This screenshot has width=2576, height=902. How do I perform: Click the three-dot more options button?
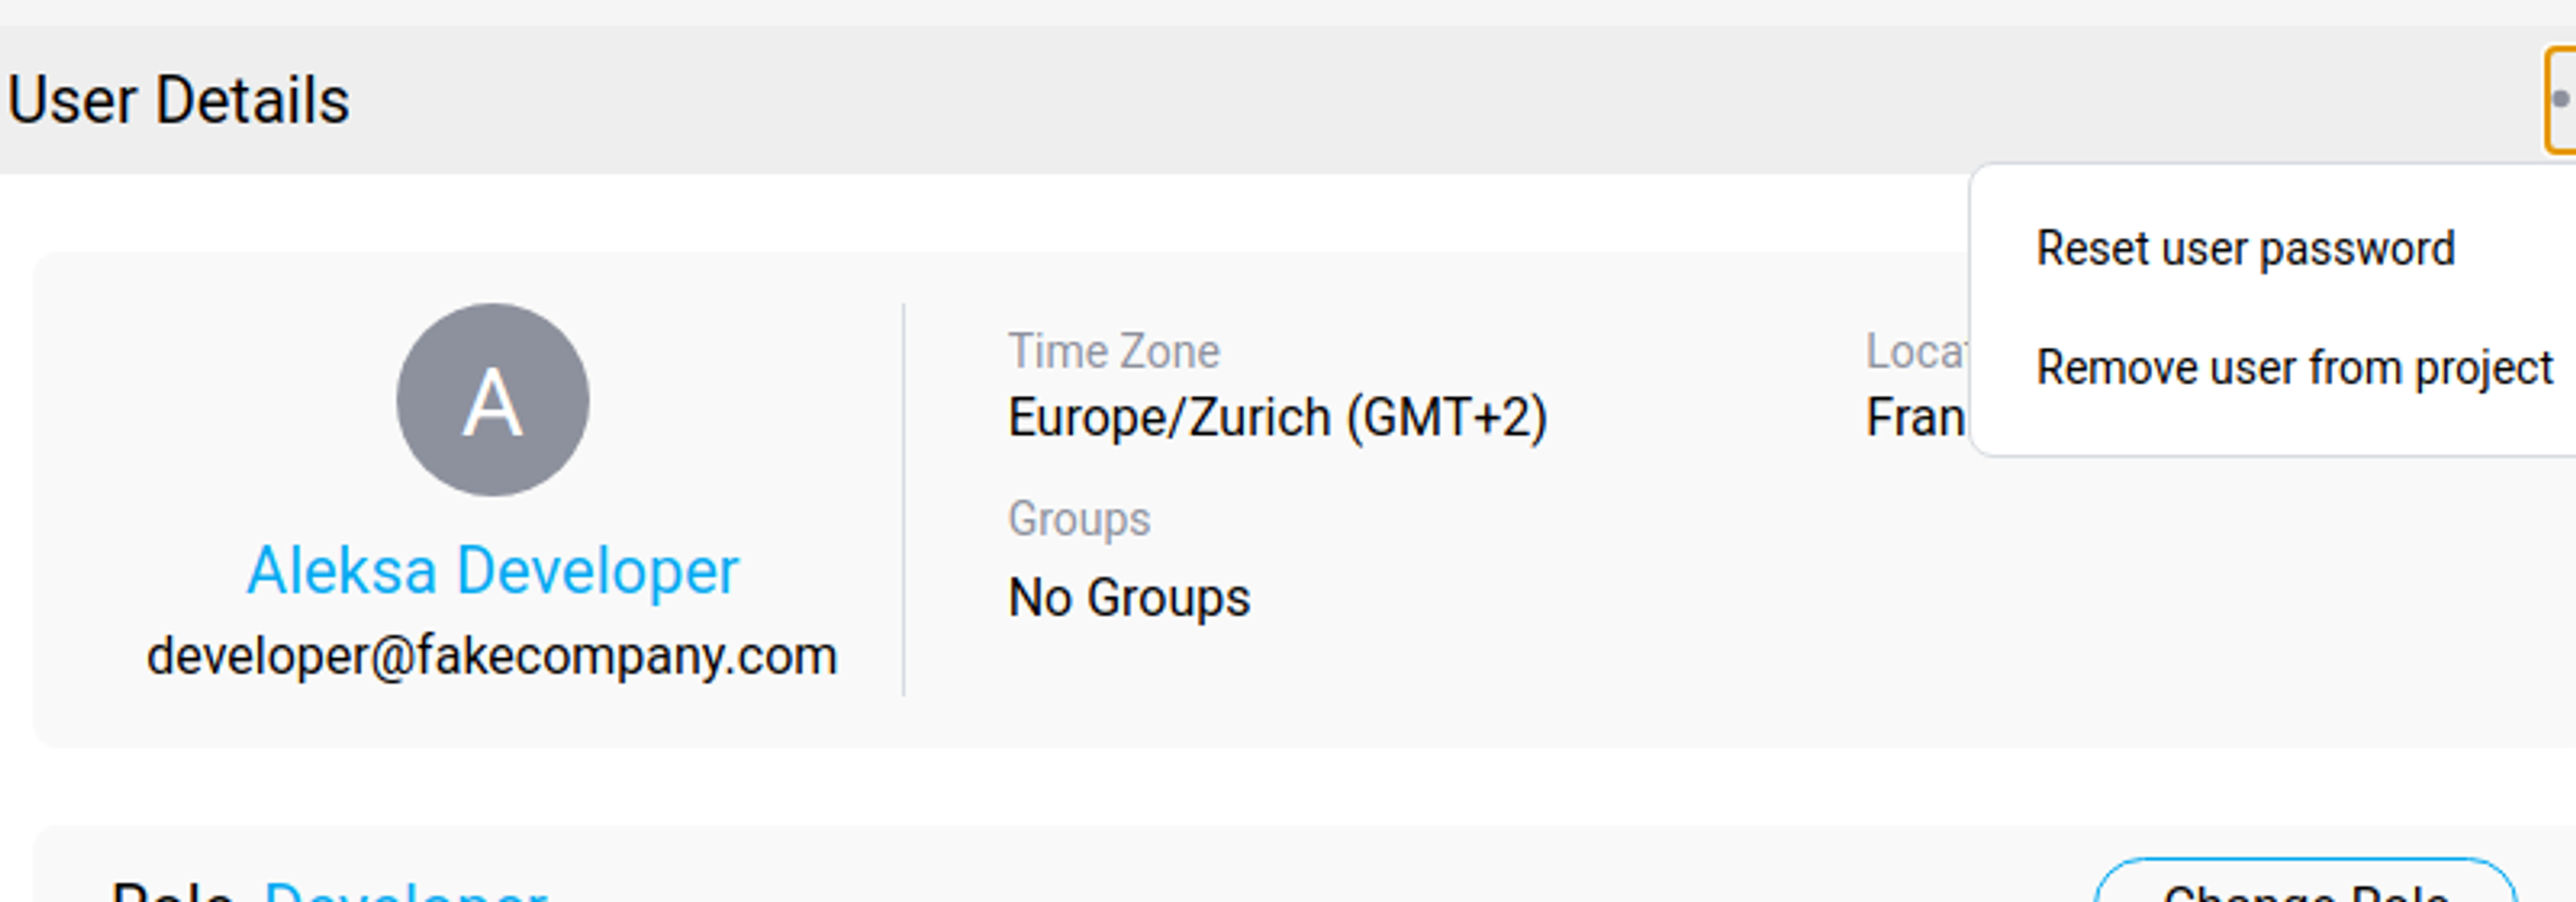click(2561, 100)
